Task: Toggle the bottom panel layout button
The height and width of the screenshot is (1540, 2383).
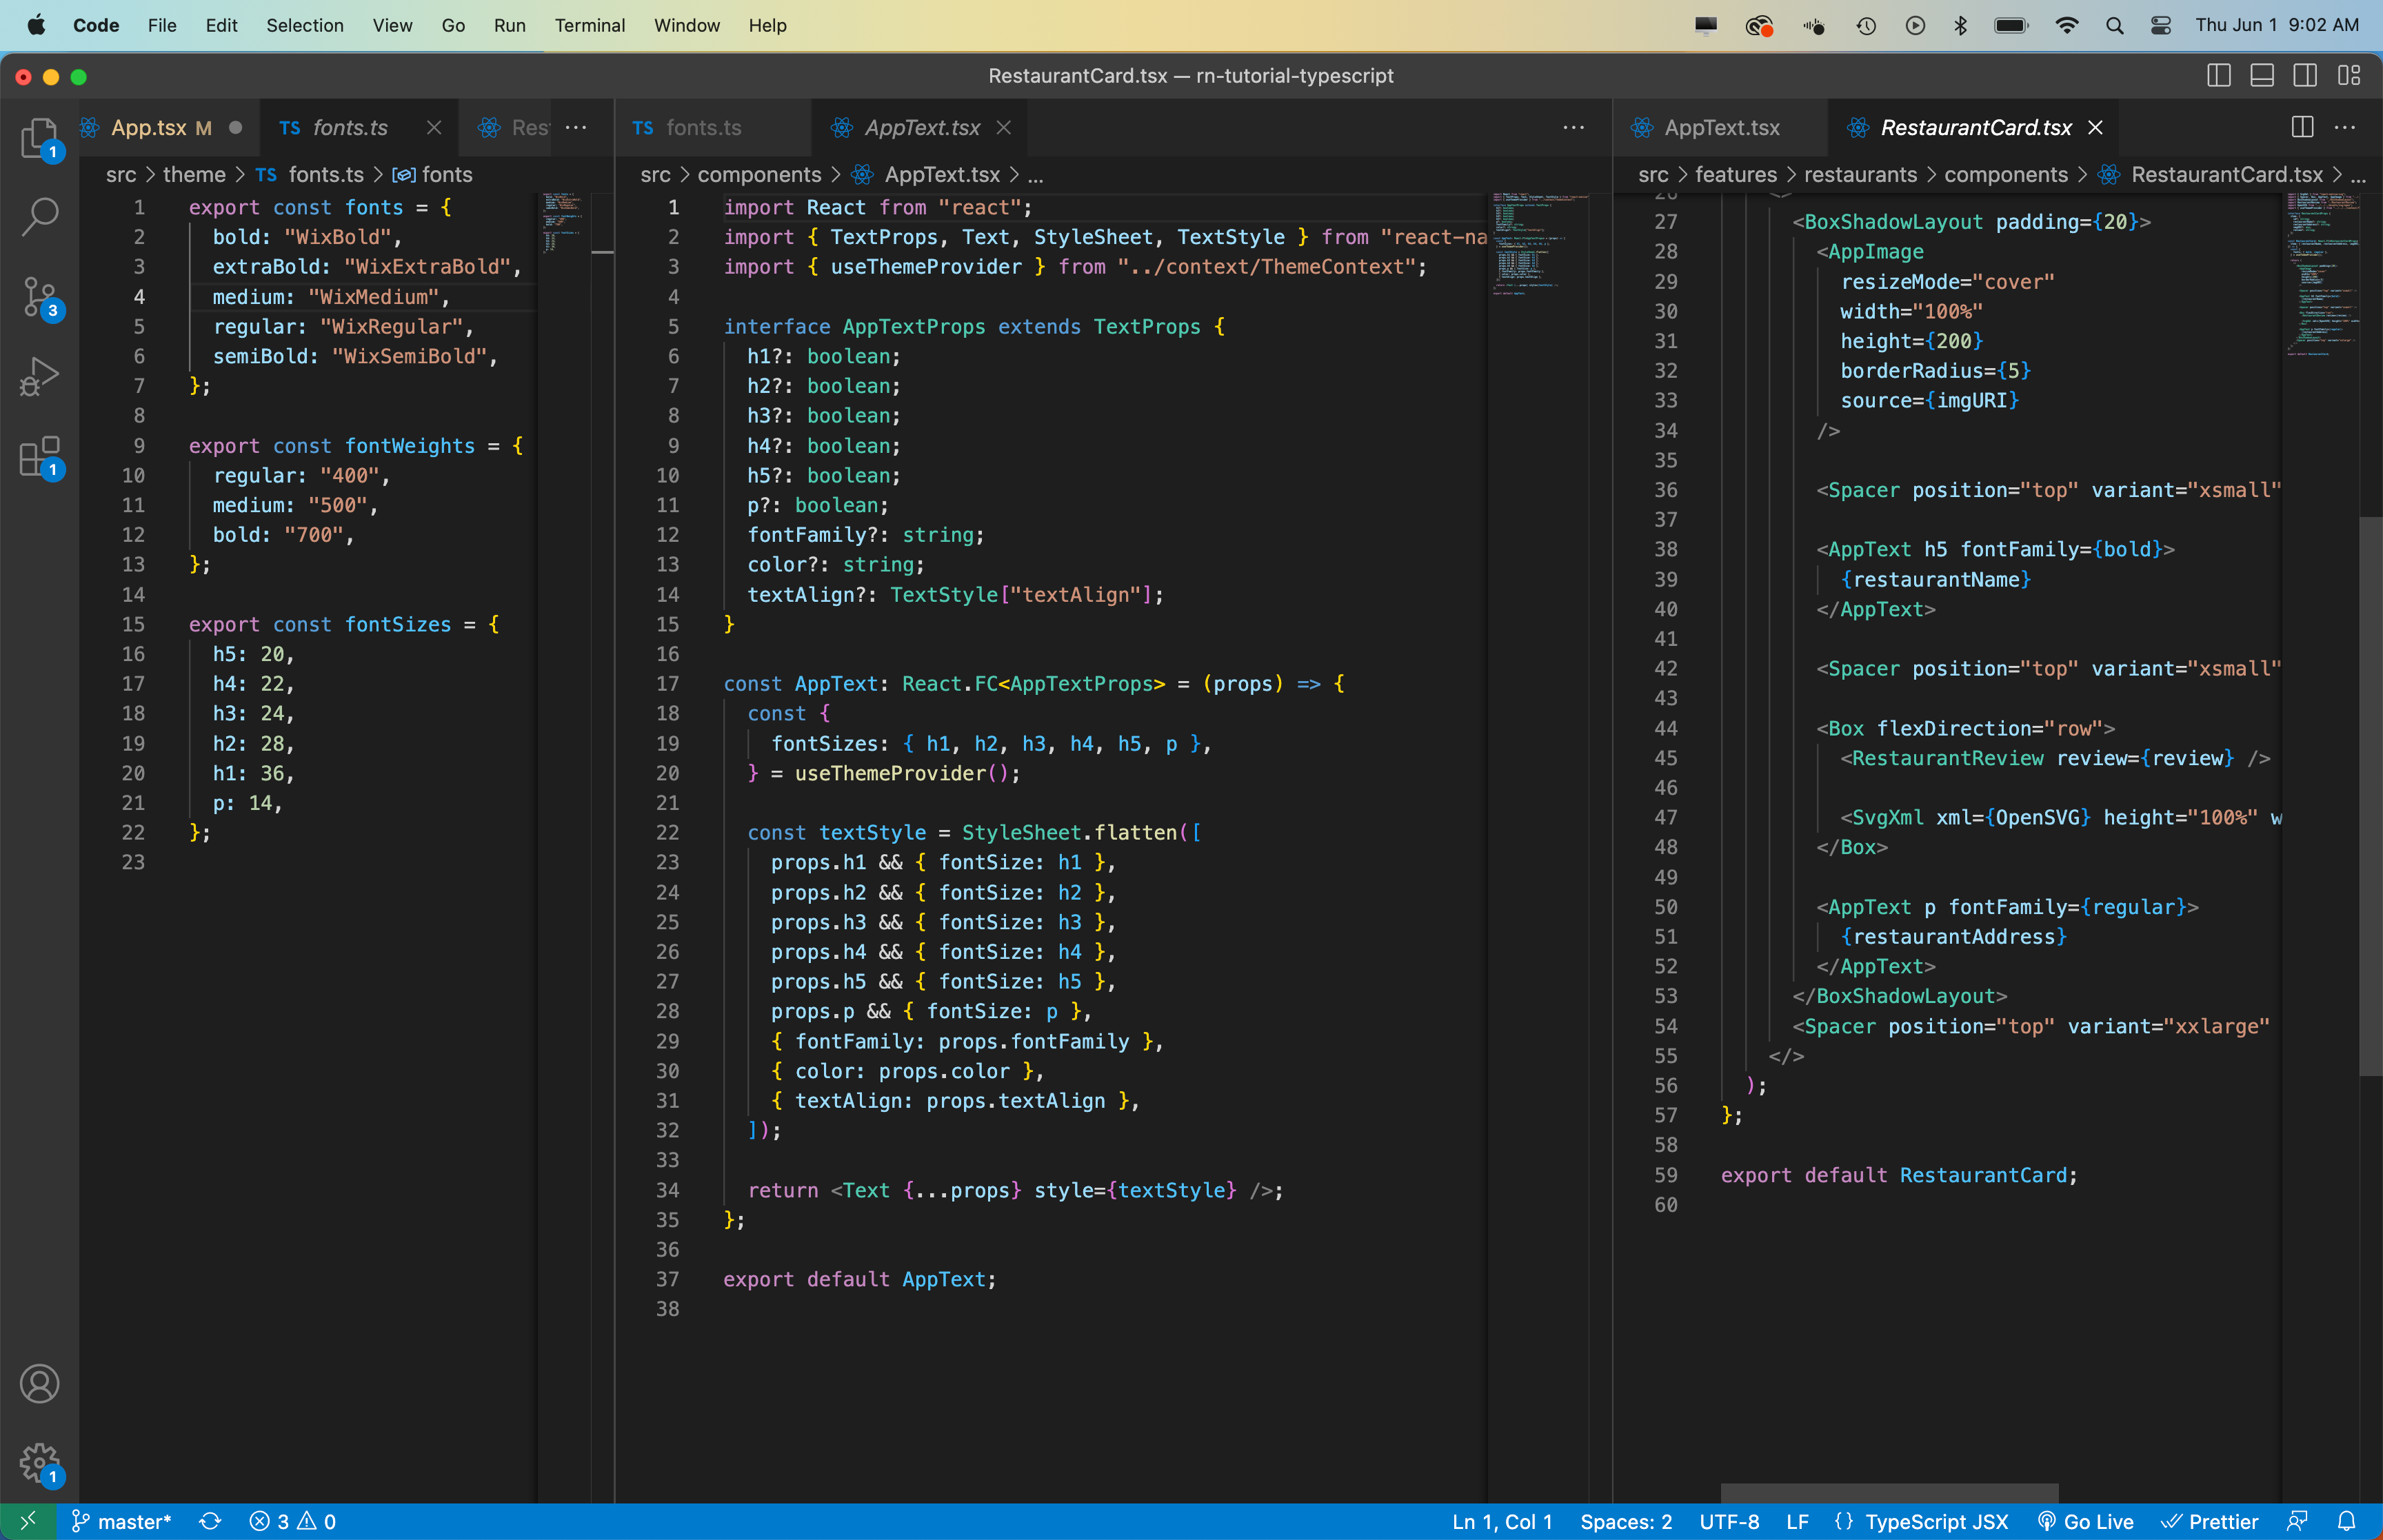Action: point(2262,76)
